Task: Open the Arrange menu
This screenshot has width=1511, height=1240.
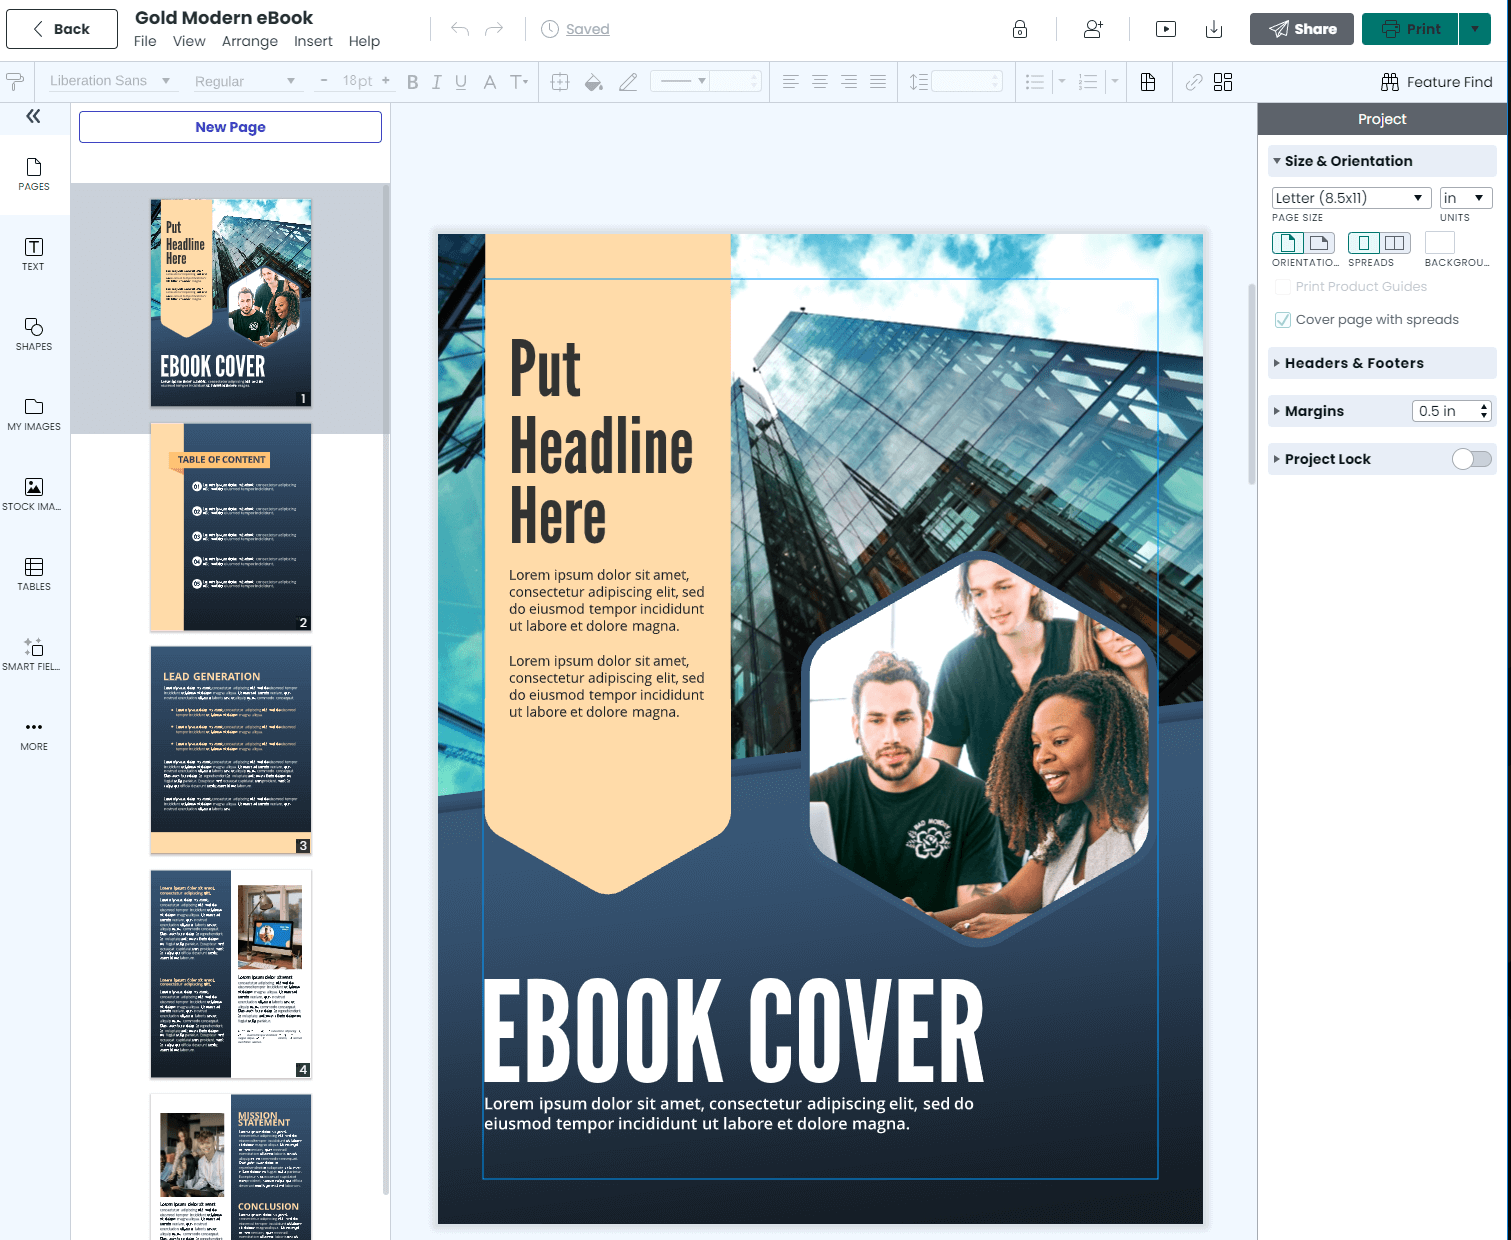Action: 249,41
